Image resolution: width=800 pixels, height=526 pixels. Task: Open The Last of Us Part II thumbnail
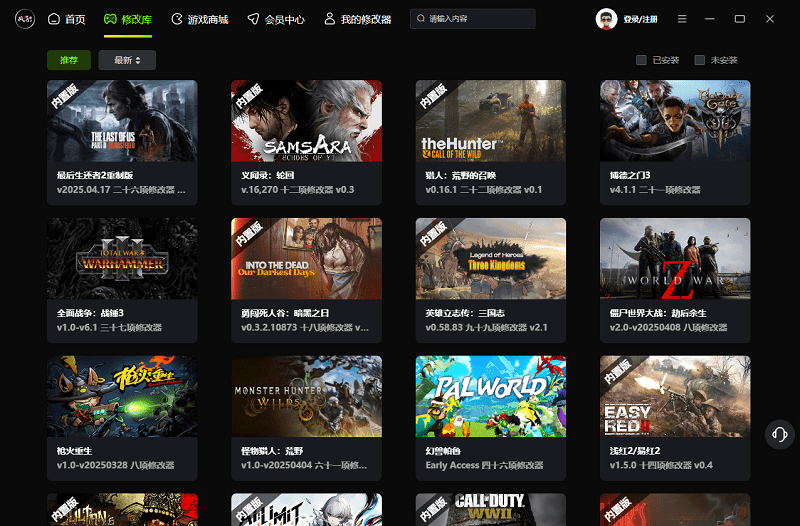click(x=122, y=121)
